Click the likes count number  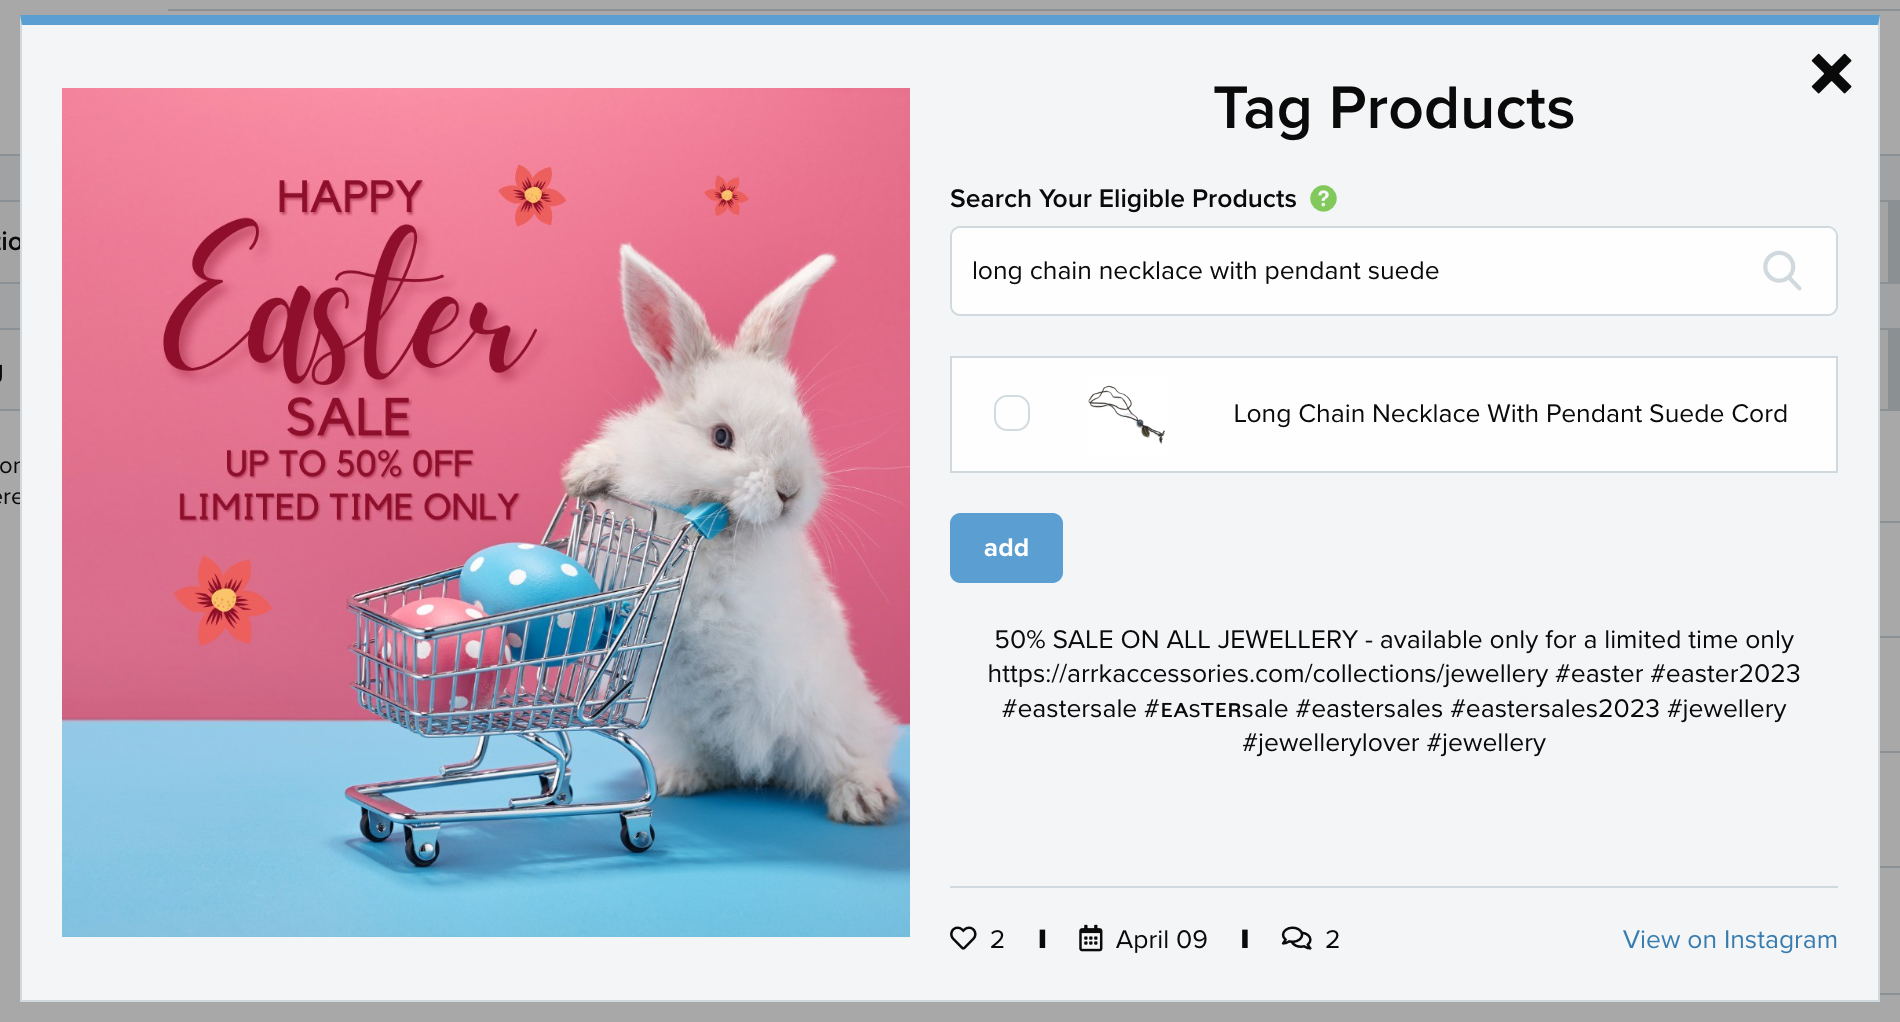(997, 940)
